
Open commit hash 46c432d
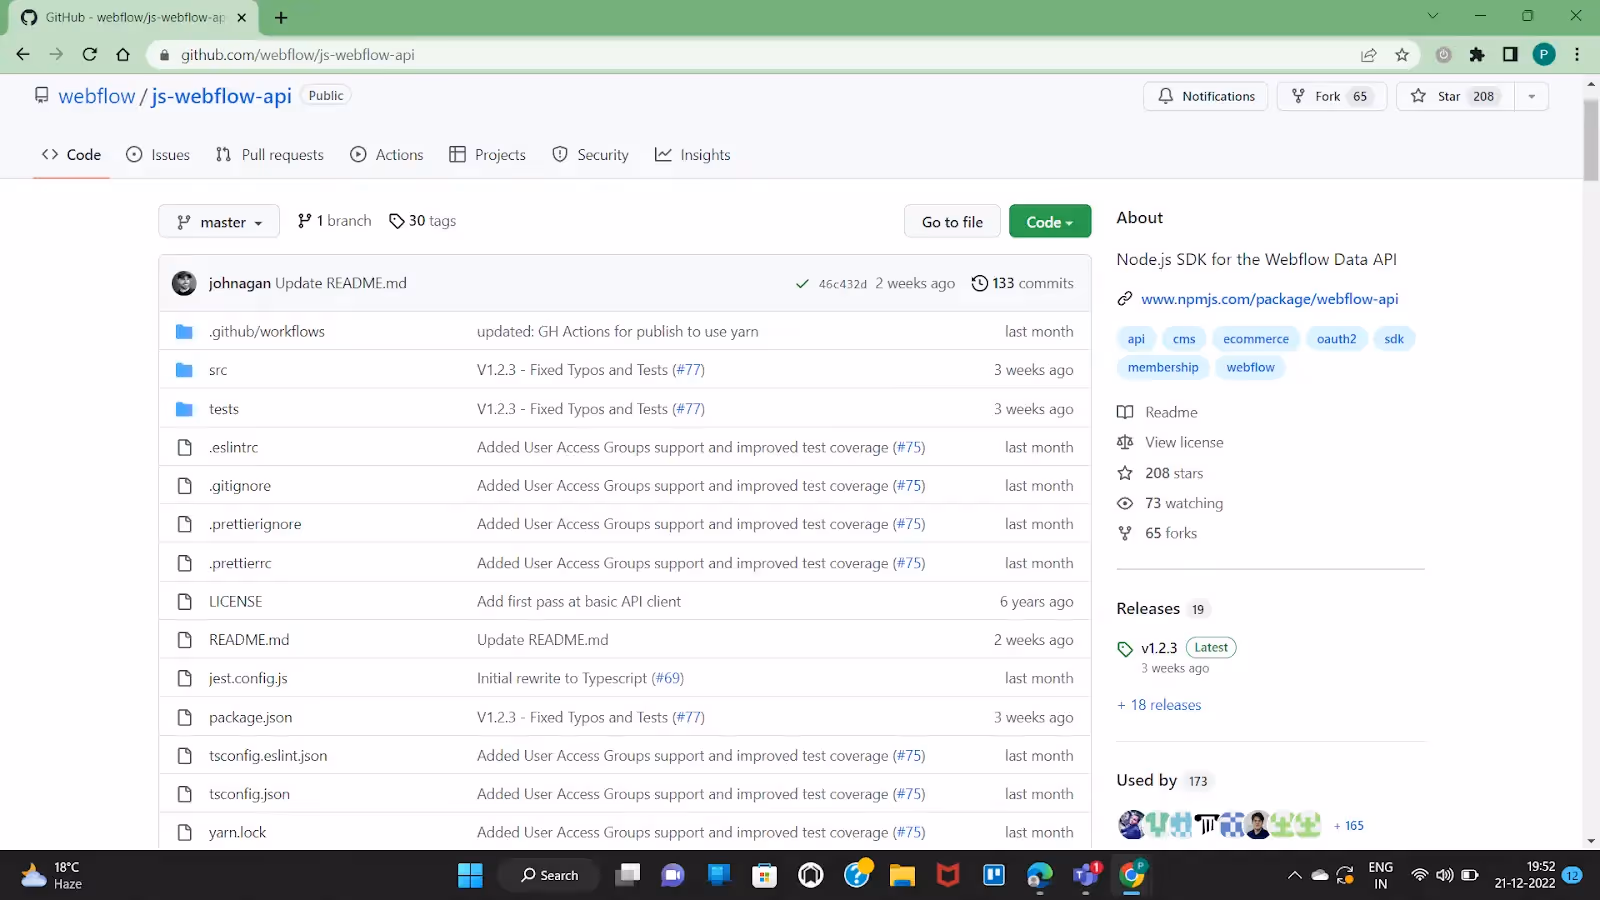tap(843, 284)
